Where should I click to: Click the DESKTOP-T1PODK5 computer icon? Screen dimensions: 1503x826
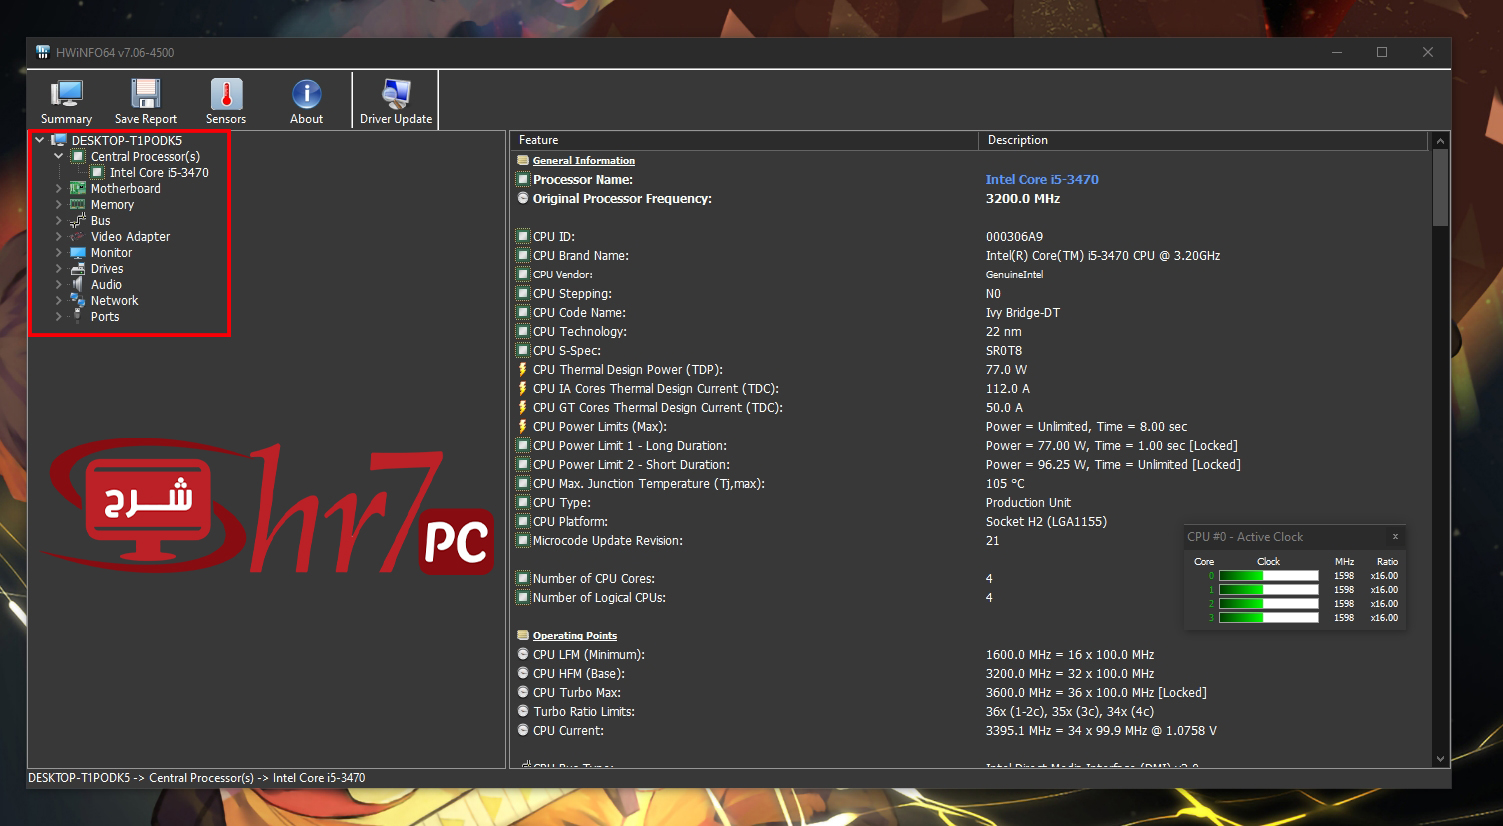(x=59, y=140)
